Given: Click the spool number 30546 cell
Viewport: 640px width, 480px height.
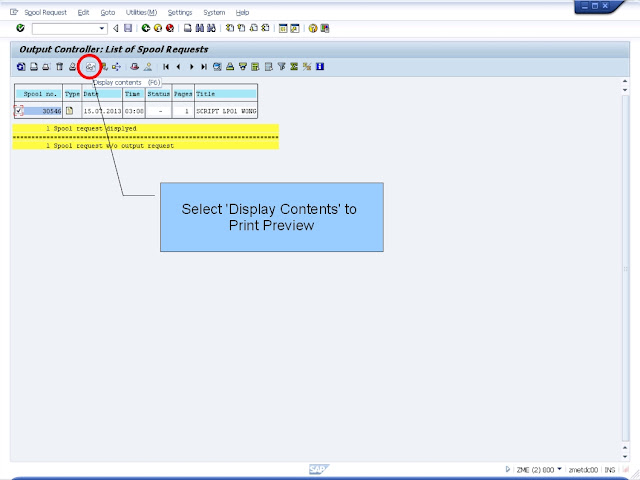Looking at the screenshot, I should pyautogui.click(x=42, y=111).
